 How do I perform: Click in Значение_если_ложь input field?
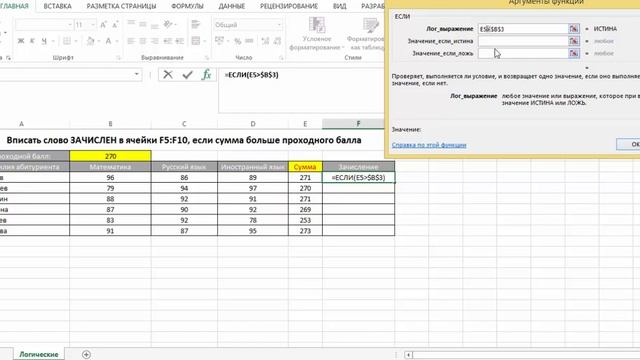(523, 53)
